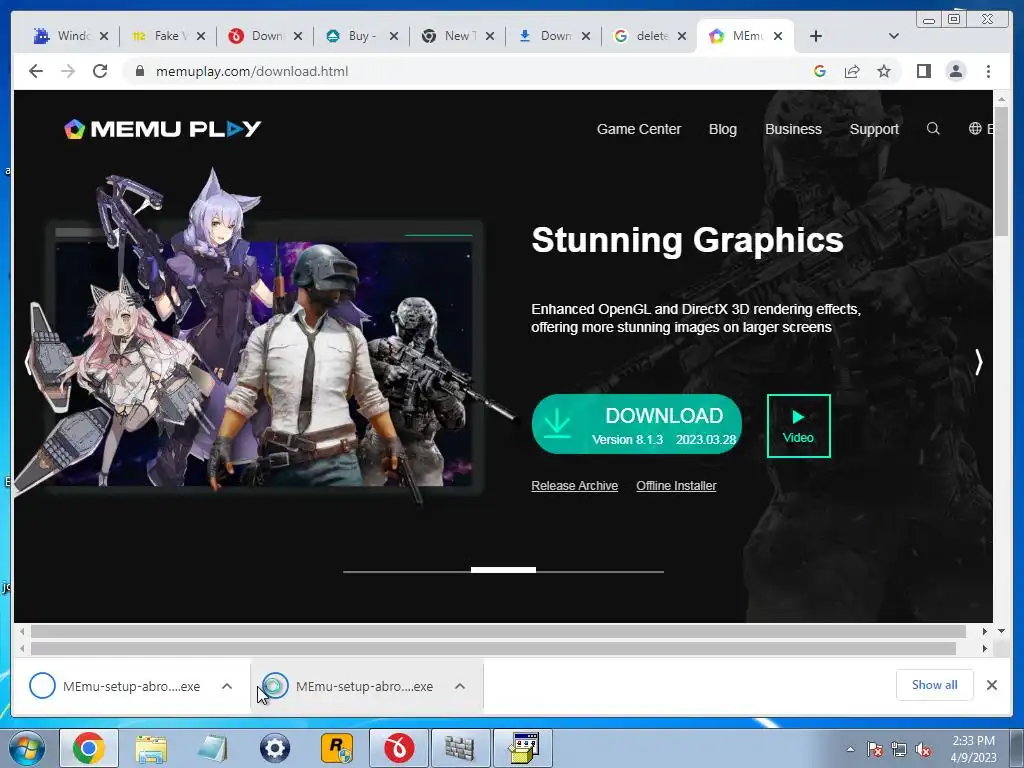Show all downloads
Image resolution: width=1024 pixels, height=768 pixels.
935,685
